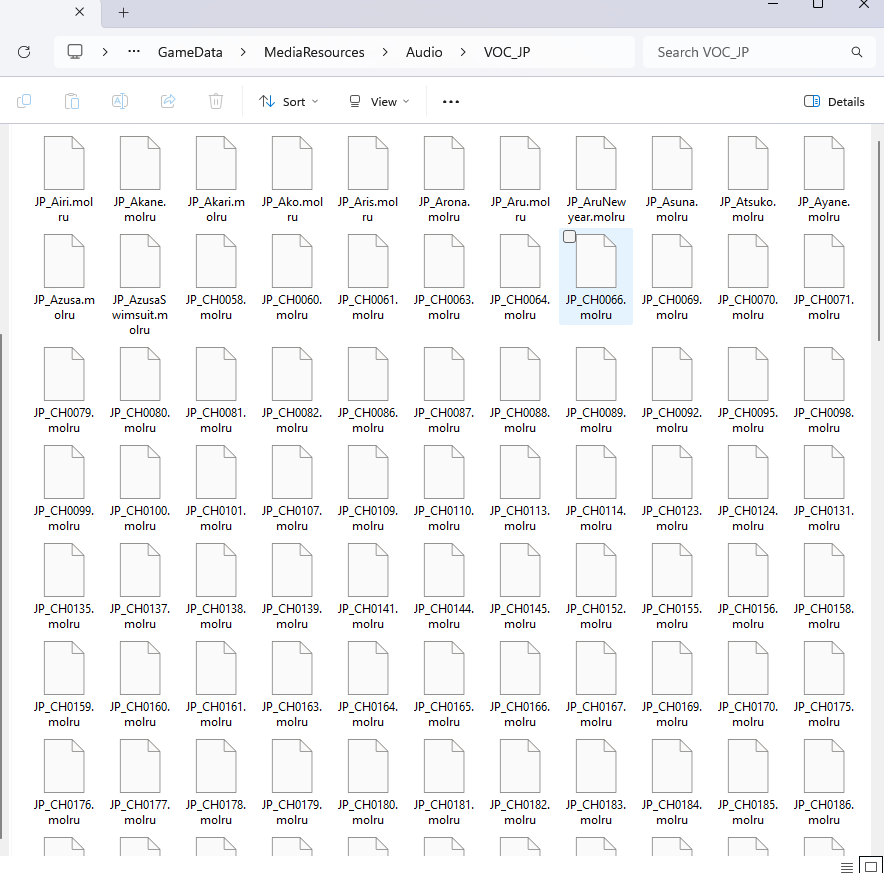Viewport: 884px width, 873px height.
Task: Select file JP_CH0098.molru
Action: (x=824, y=390)
